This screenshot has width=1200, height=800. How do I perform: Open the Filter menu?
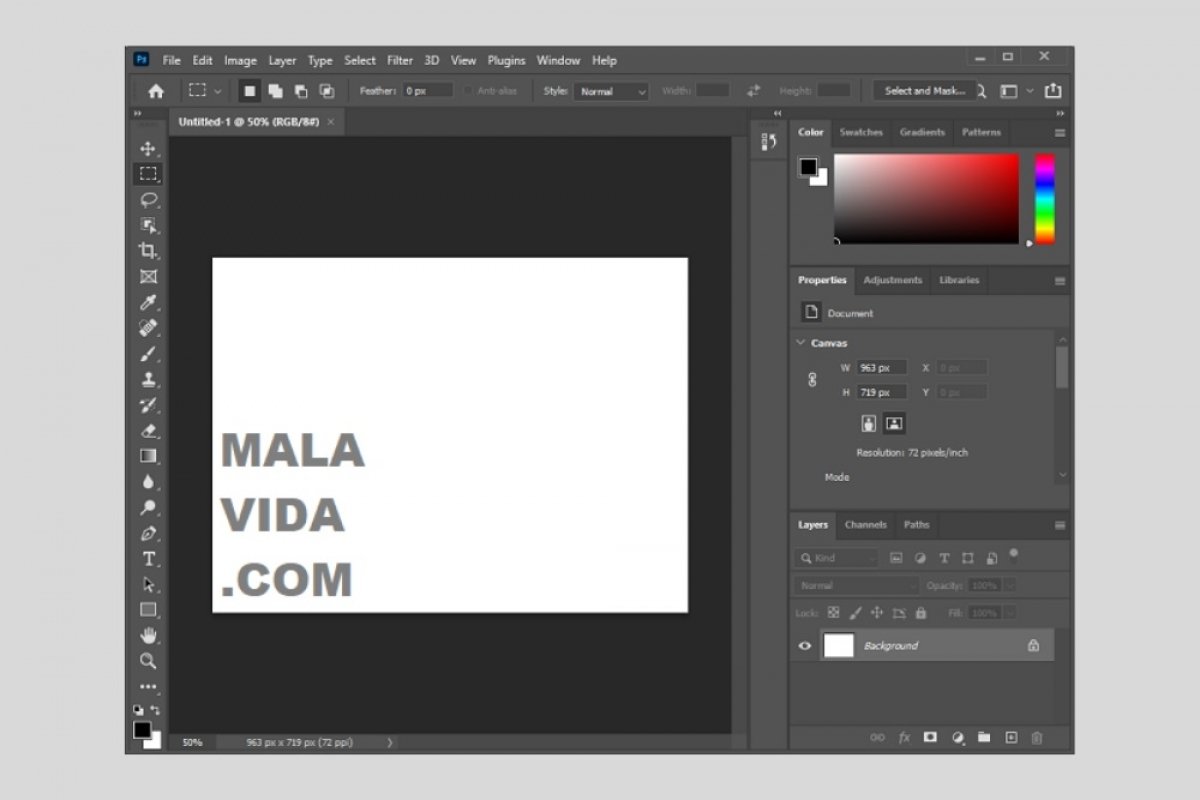click(400, 60)
